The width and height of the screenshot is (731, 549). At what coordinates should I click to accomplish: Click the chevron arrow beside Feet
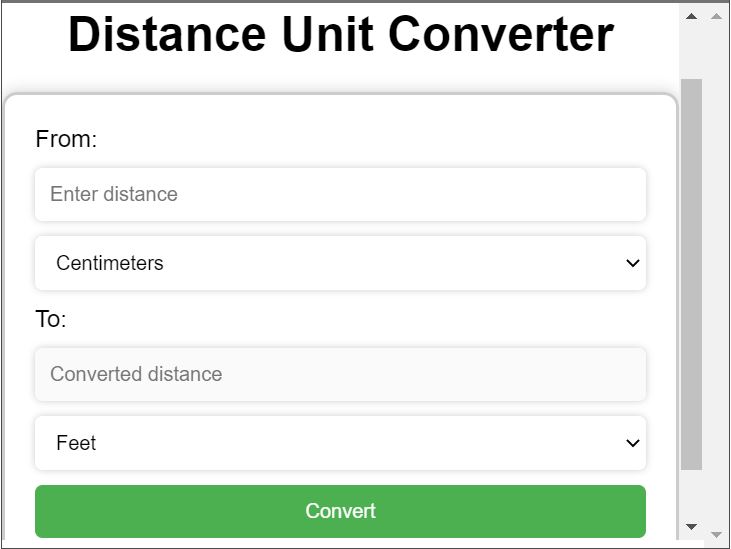click(x=632, y=443)
